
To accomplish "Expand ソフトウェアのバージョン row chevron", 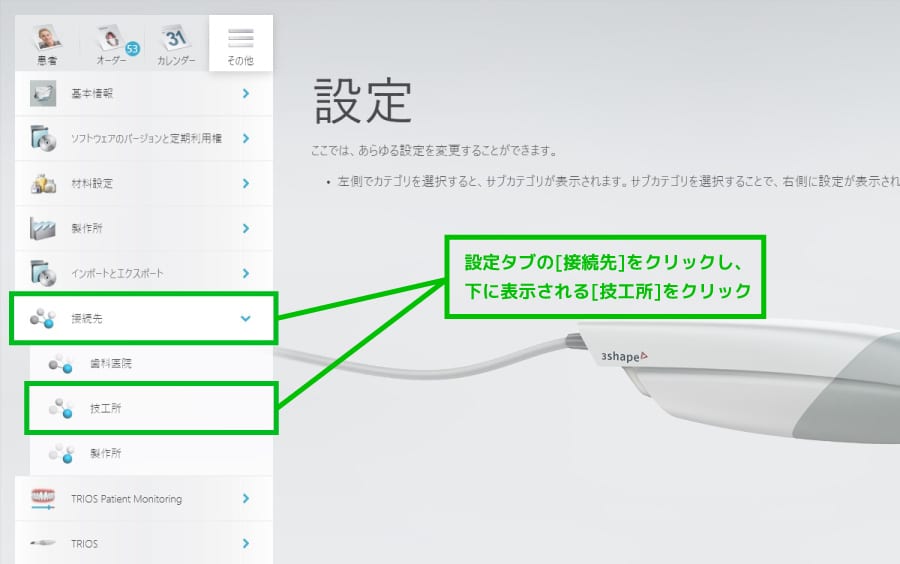I will 246,138.
